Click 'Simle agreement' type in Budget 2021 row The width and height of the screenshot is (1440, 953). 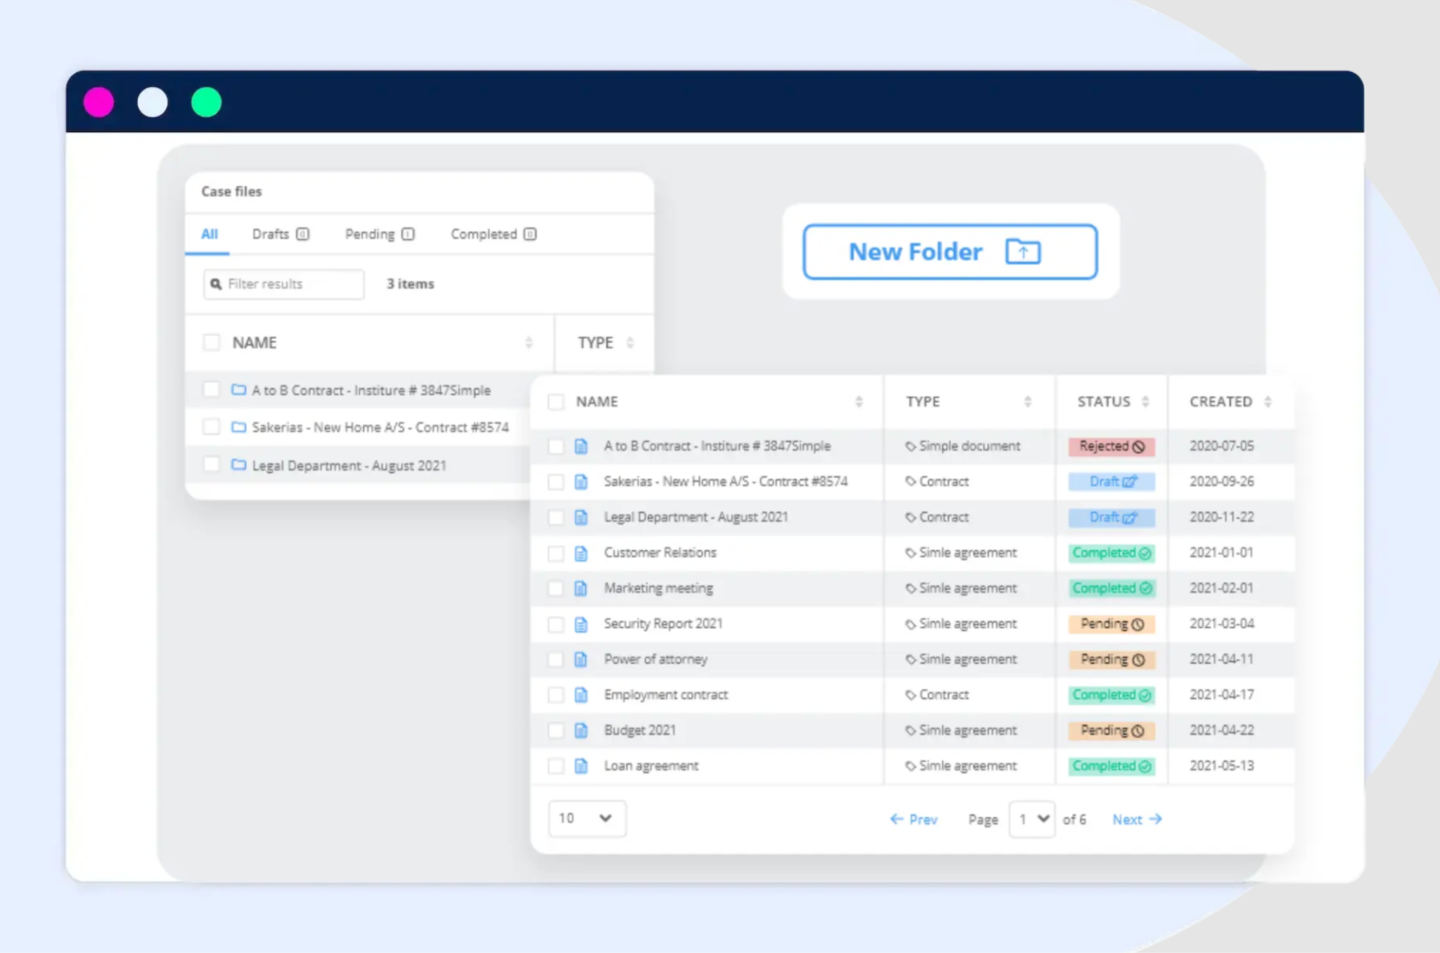point(968,731)
